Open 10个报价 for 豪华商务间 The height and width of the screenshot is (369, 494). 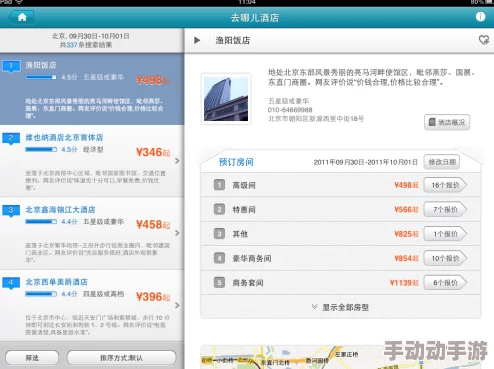click(445, 258)
